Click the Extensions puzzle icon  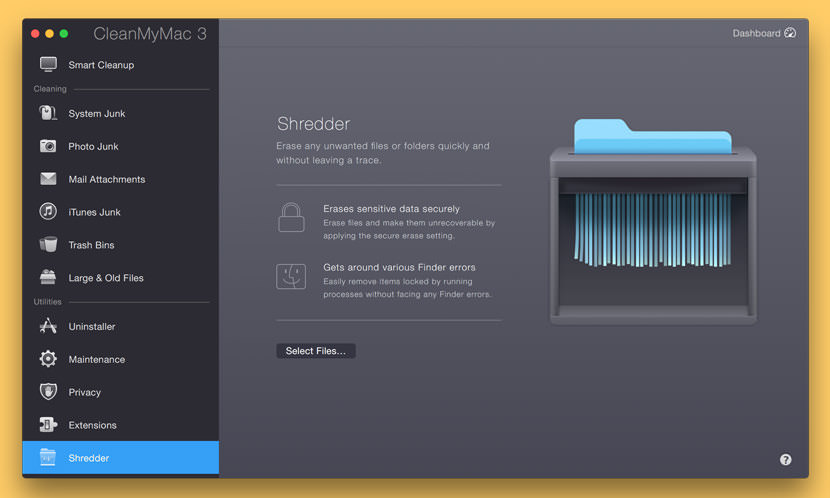[x=48, y=424]
